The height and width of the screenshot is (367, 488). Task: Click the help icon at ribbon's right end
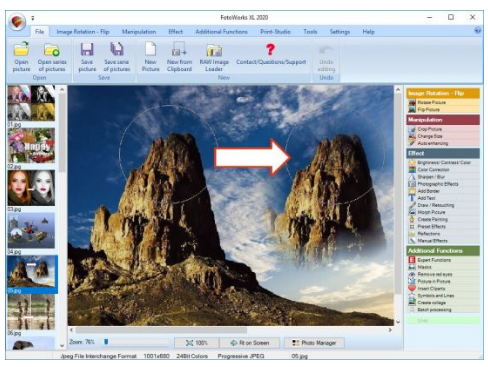[478, 31]
